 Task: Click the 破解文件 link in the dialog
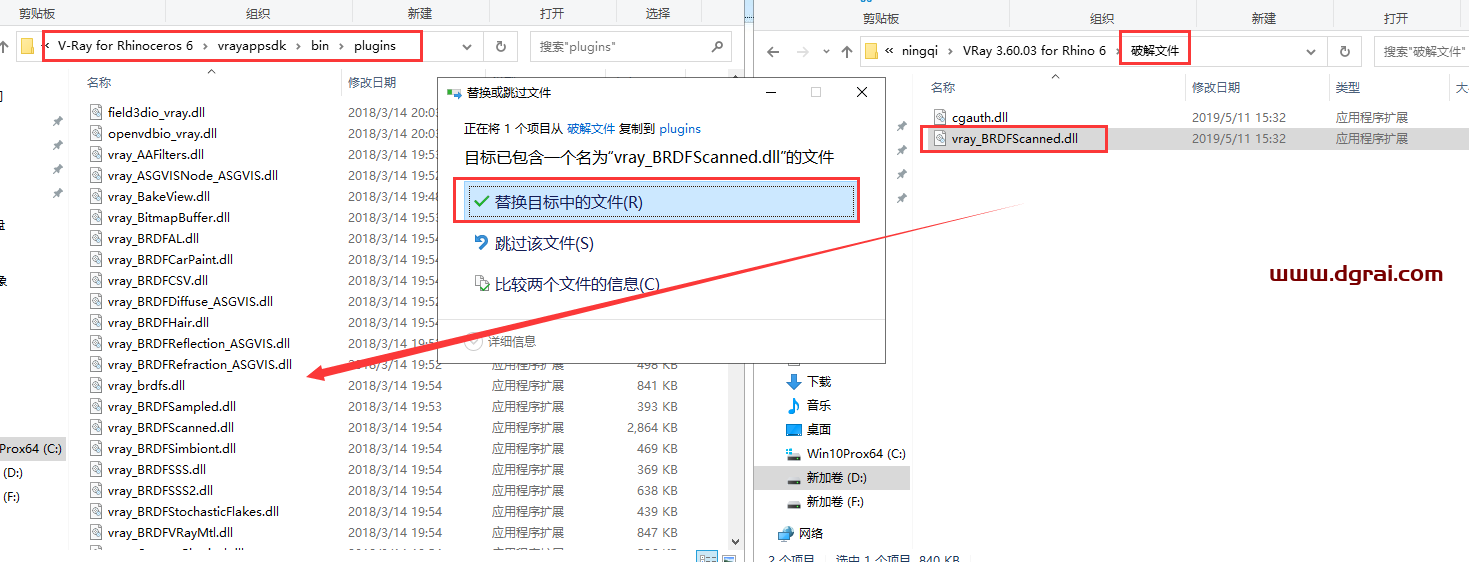[x=591, y=129]
